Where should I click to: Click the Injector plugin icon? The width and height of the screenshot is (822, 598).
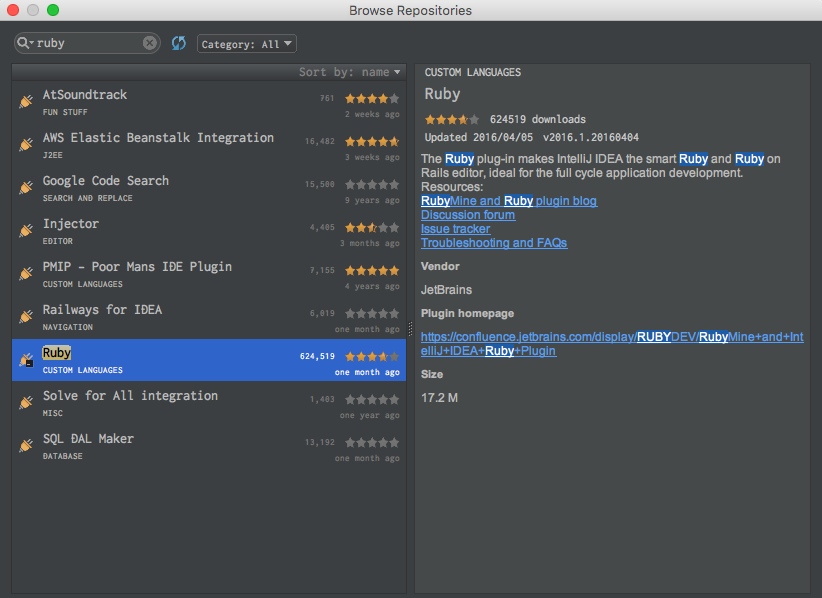[x=26, y=231]
